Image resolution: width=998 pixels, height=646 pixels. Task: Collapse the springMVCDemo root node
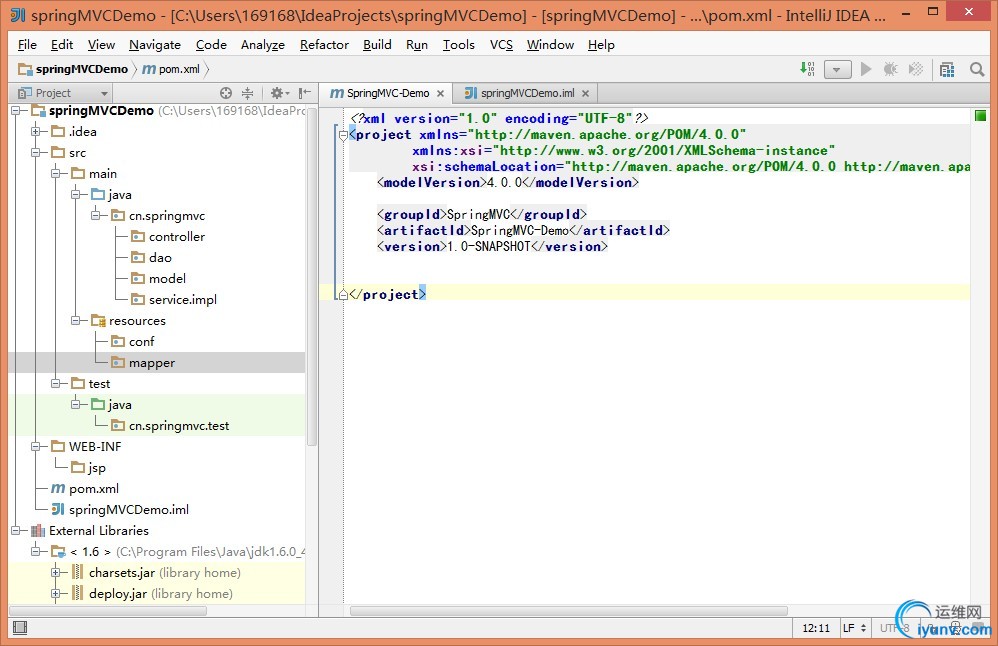click(16, 111)
